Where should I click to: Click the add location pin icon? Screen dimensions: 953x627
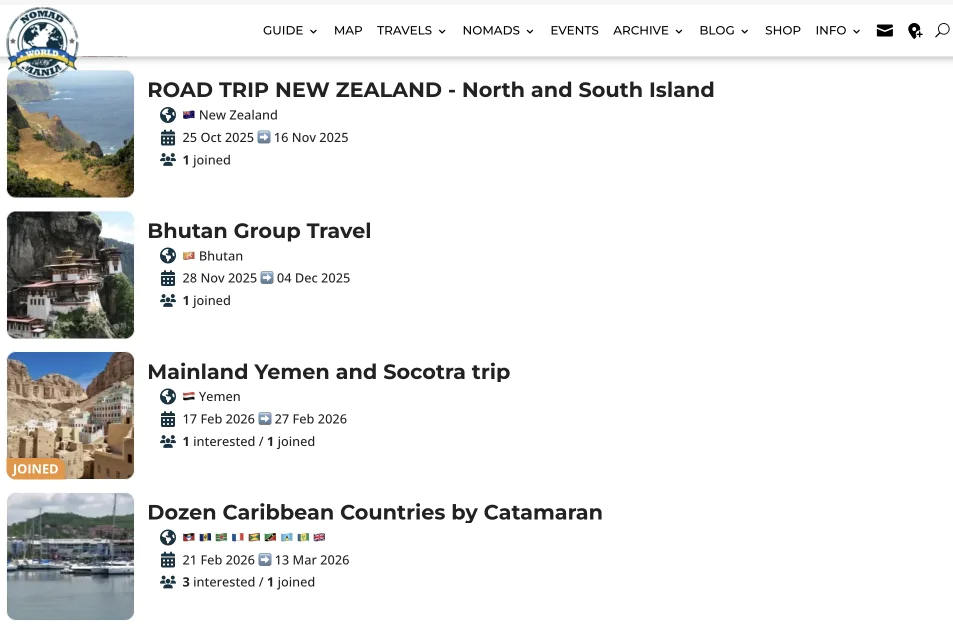pos(915,31)
